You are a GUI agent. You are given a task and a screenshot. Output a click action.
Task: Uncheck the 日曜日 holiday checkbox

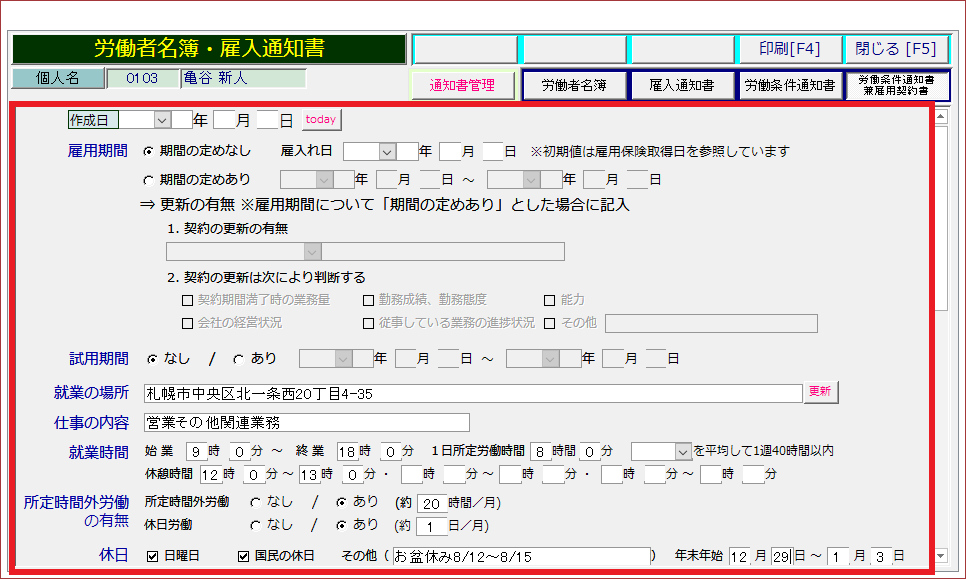tap(153, 556)
